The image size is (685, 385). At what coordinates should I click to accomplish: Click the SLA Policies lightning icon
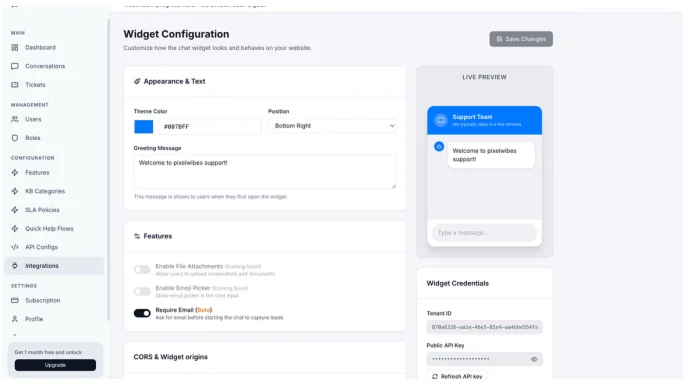[15, 210]
